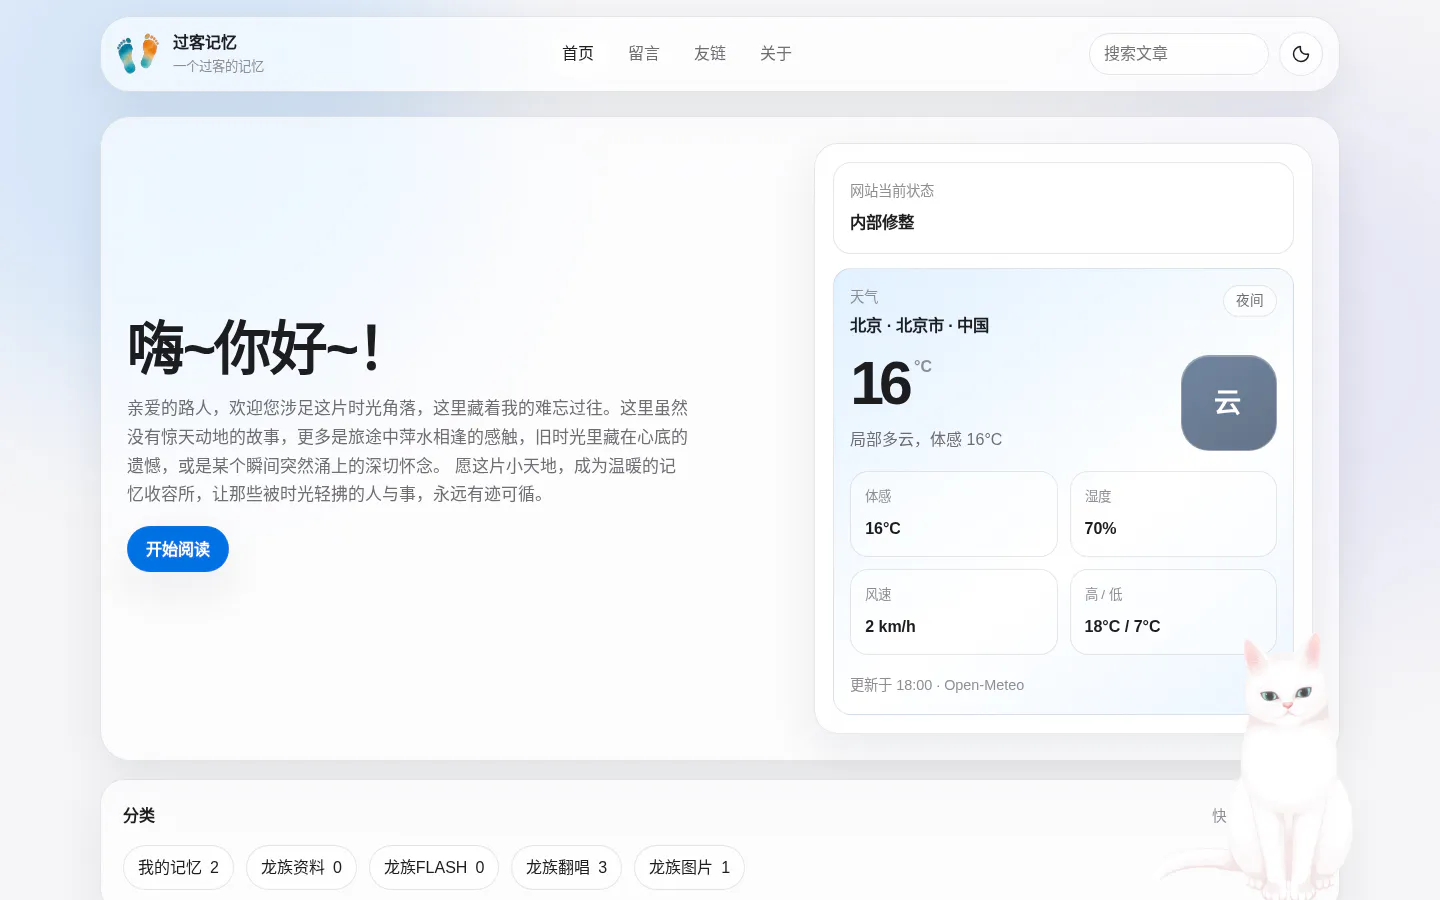Click the 内部修整 site status text
This screenshot has height=900, width=1440.
882,222
